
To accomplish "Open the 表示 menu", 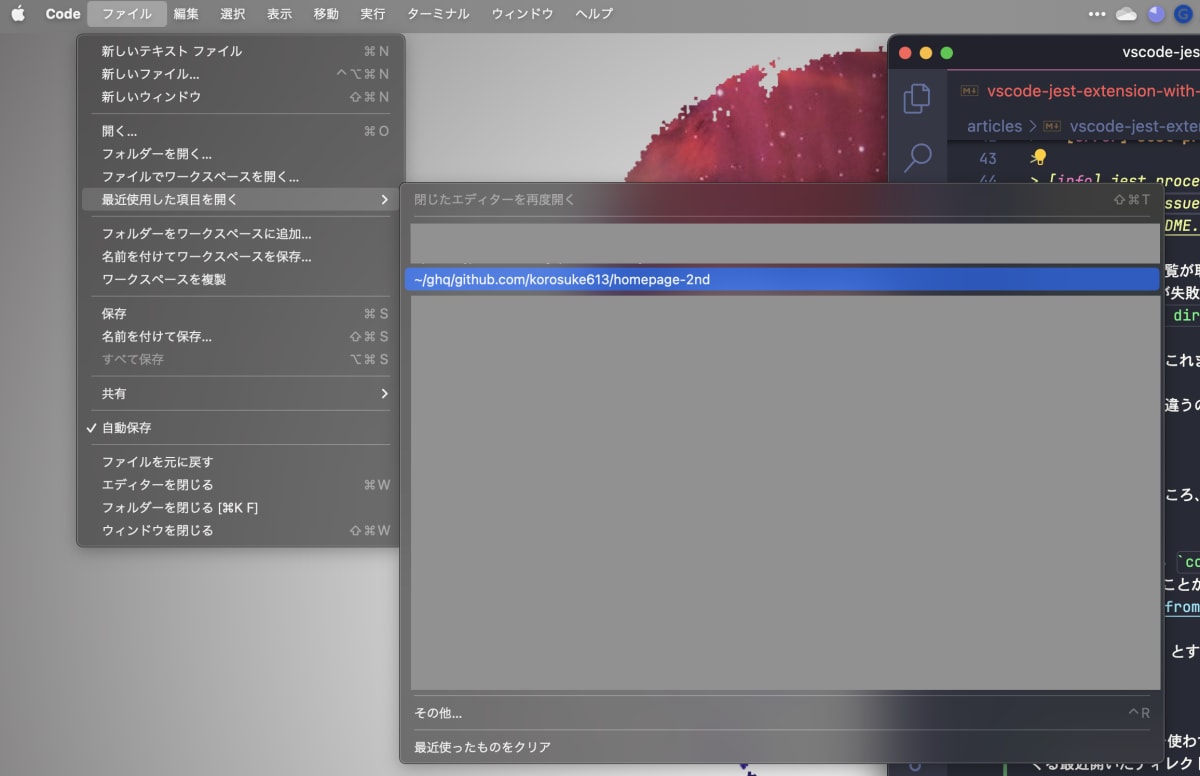I will (280, 14).
